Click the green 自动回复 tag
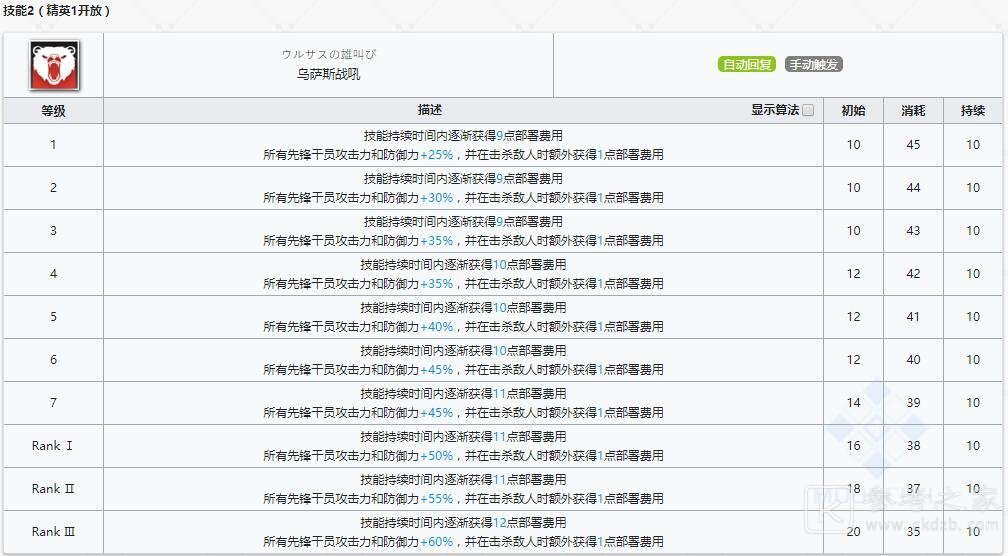The width and height of the screenshot is (1008, 556). tap(747, 65)
